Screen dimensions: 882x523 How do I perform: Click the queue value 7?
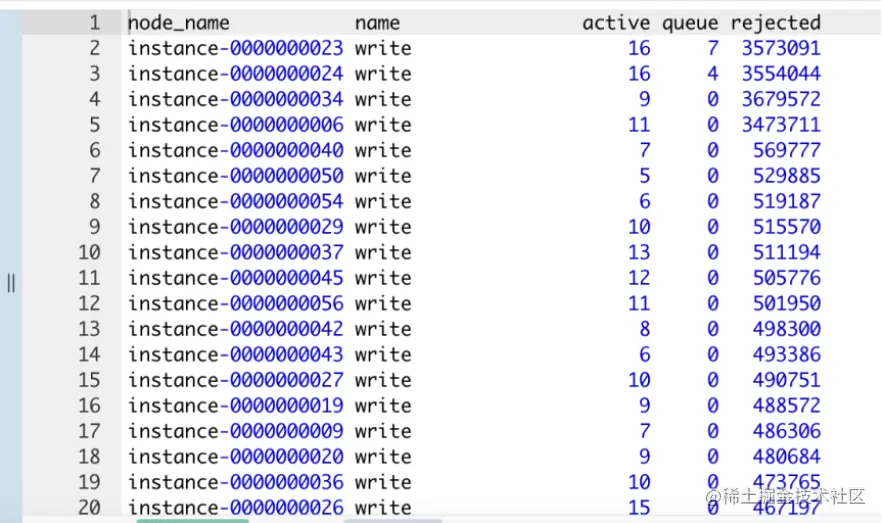713,48
